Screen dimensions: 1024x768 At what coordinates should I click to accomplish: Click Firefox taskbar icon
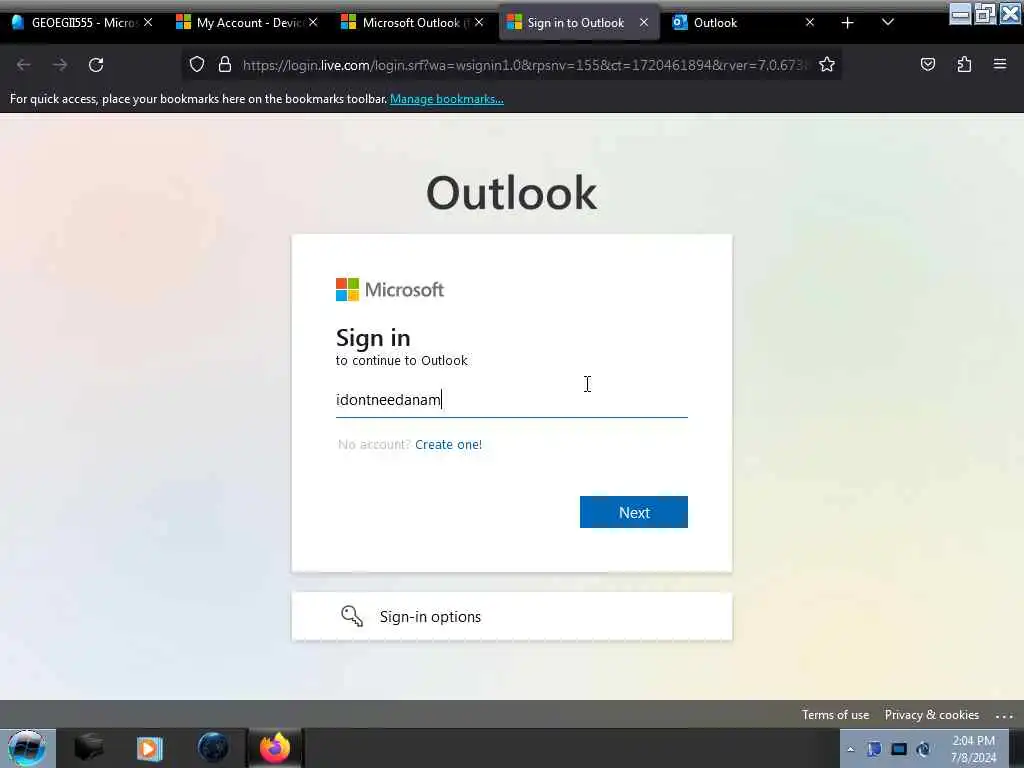(275, 748)
